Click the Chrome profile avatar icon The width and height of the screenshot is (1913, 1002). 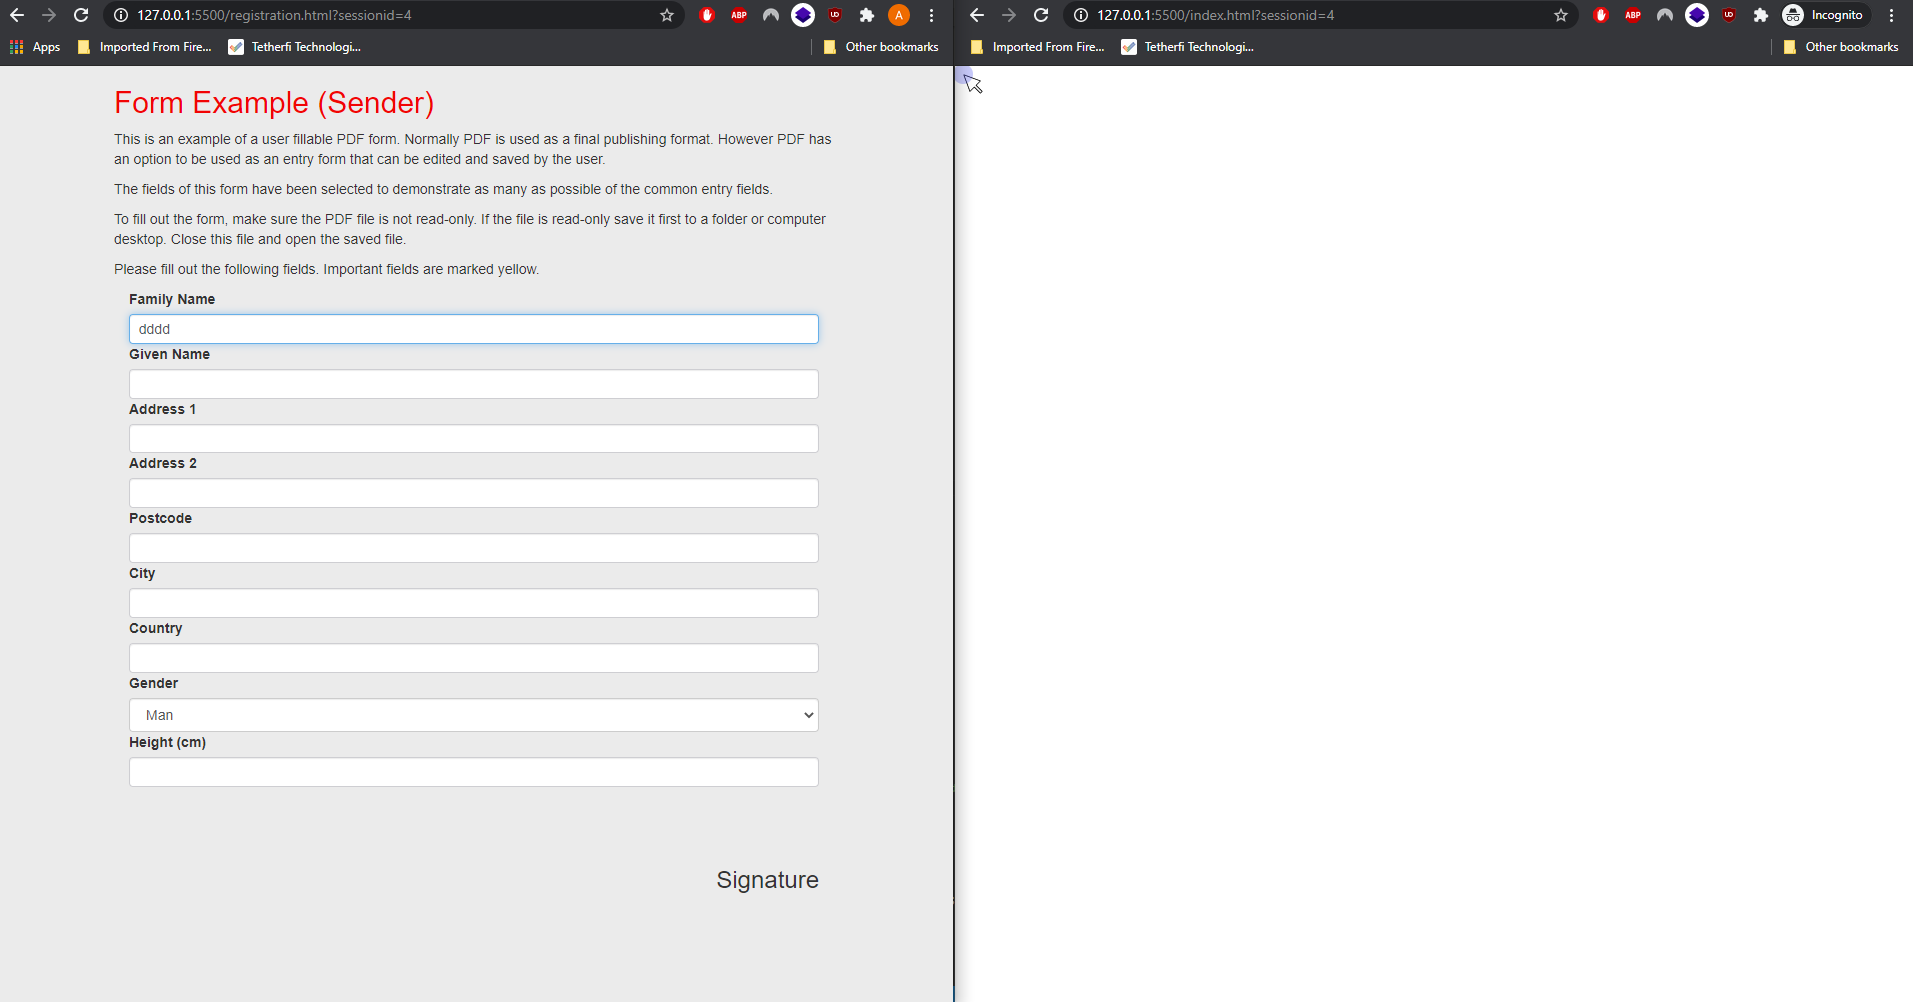click(x=899, y=15)
